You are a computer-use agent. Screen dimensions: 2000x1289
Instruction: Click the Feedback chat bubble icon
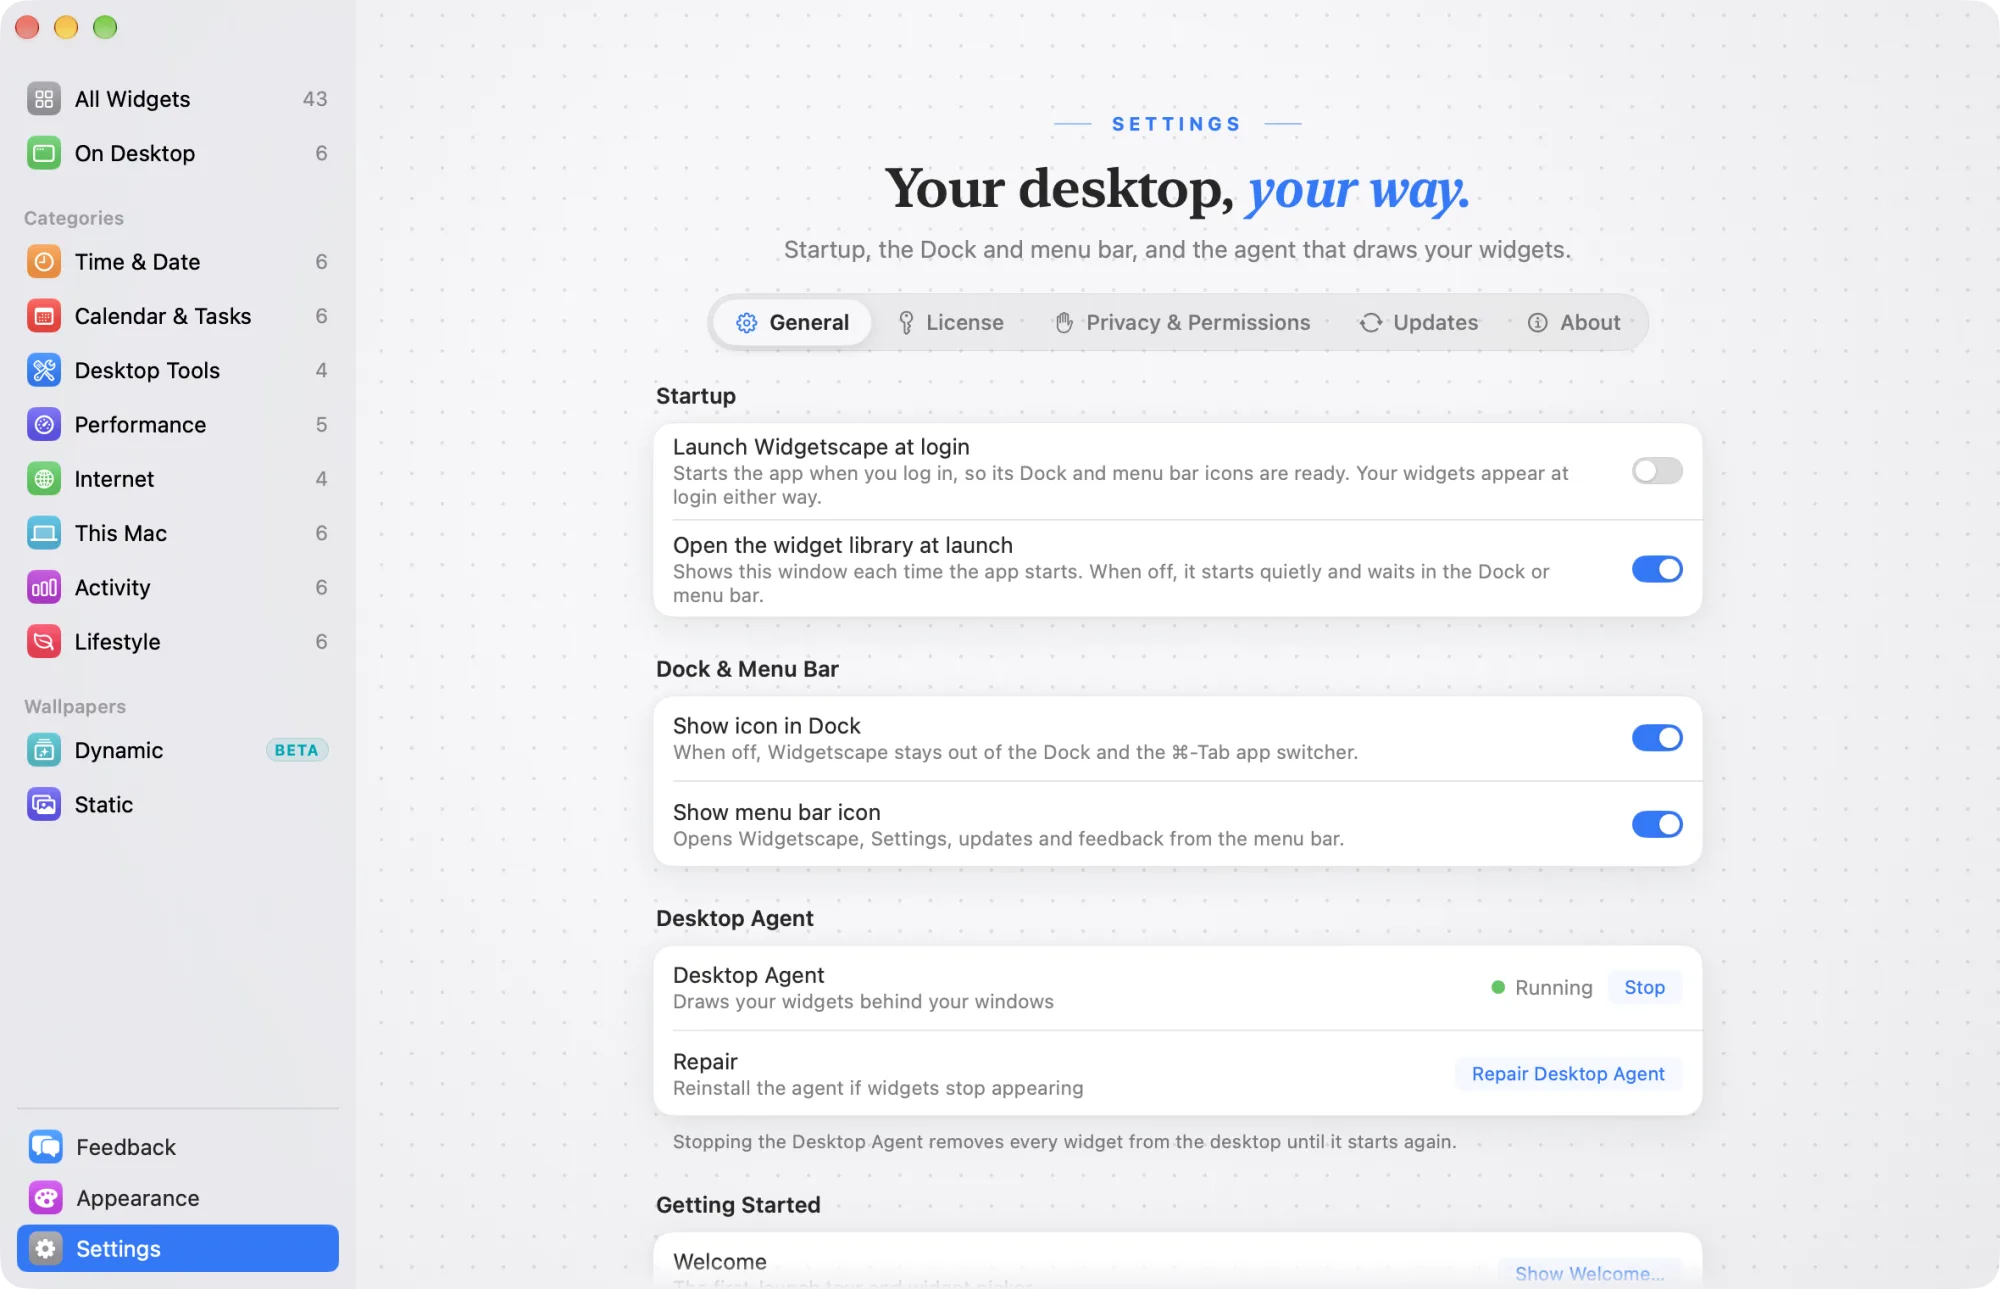coord(45,1147)
